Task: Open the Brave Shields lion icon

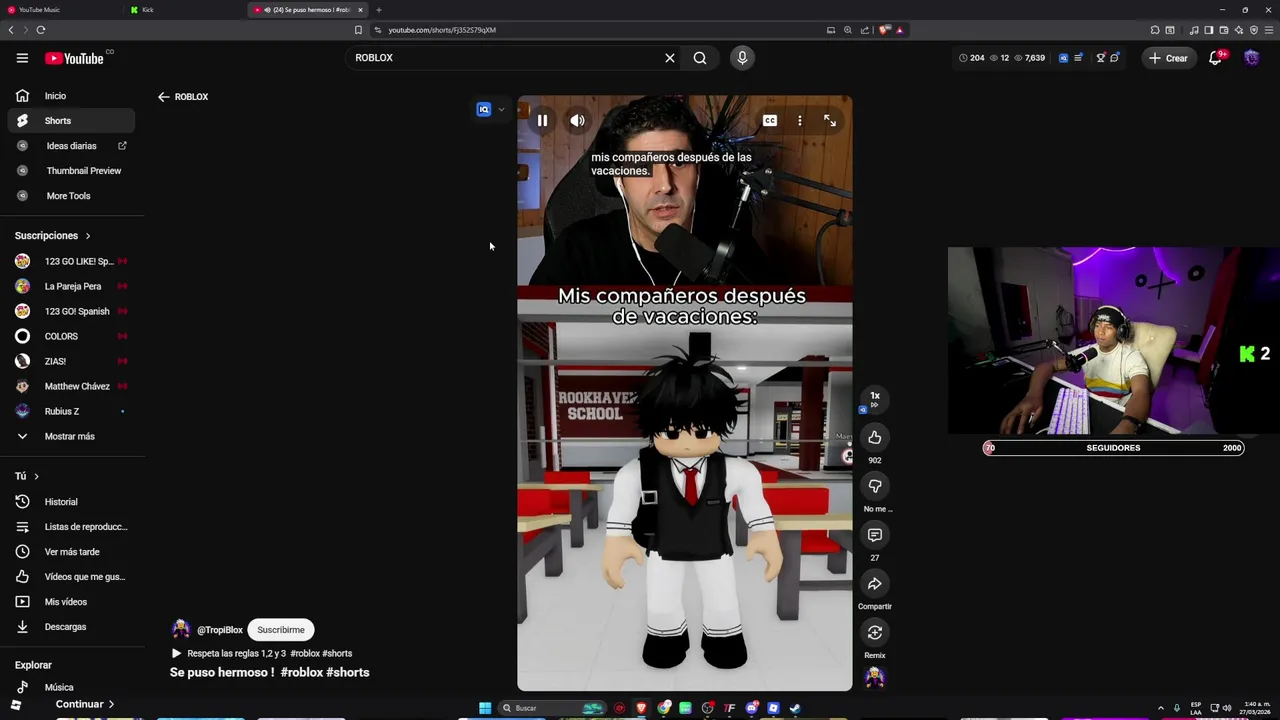Action: click(x=885, y=30)
